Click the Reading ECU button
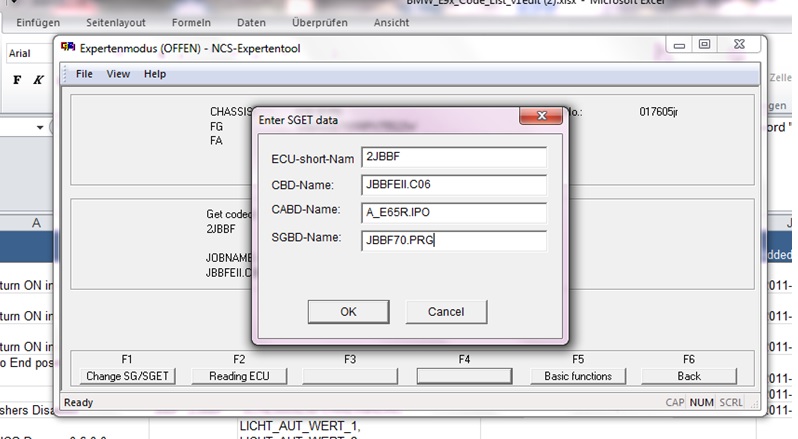This screenshot has height=439, width=798. coord(239,376)
